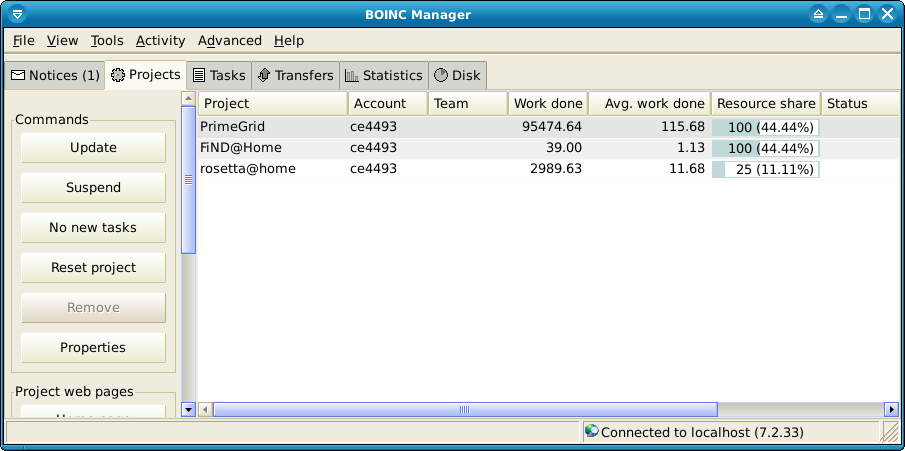Viewport: 905px width, 451px height.
Task: Click FiND@Home's resource share bar
Action: 766,149
